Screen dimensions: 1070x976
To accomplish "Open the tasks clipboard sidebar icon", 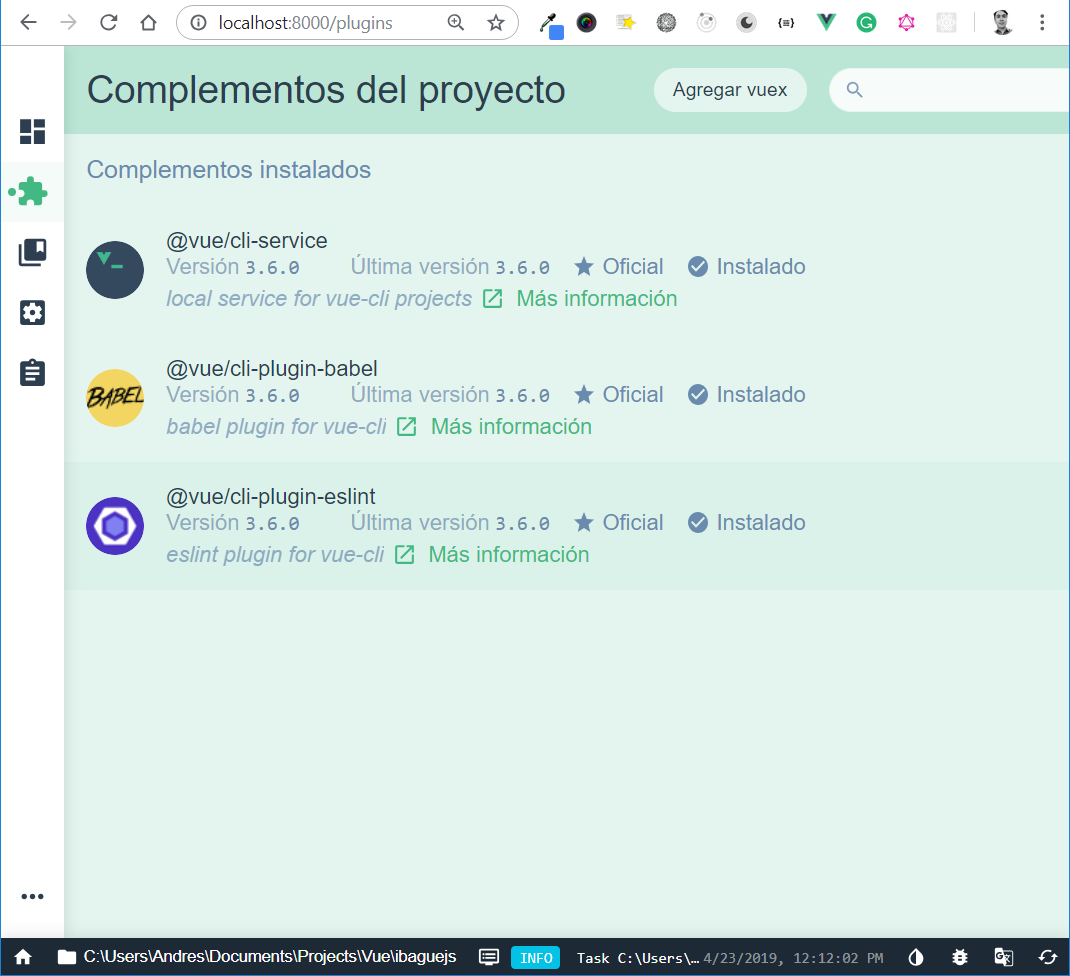I will (x=32, y=373).
